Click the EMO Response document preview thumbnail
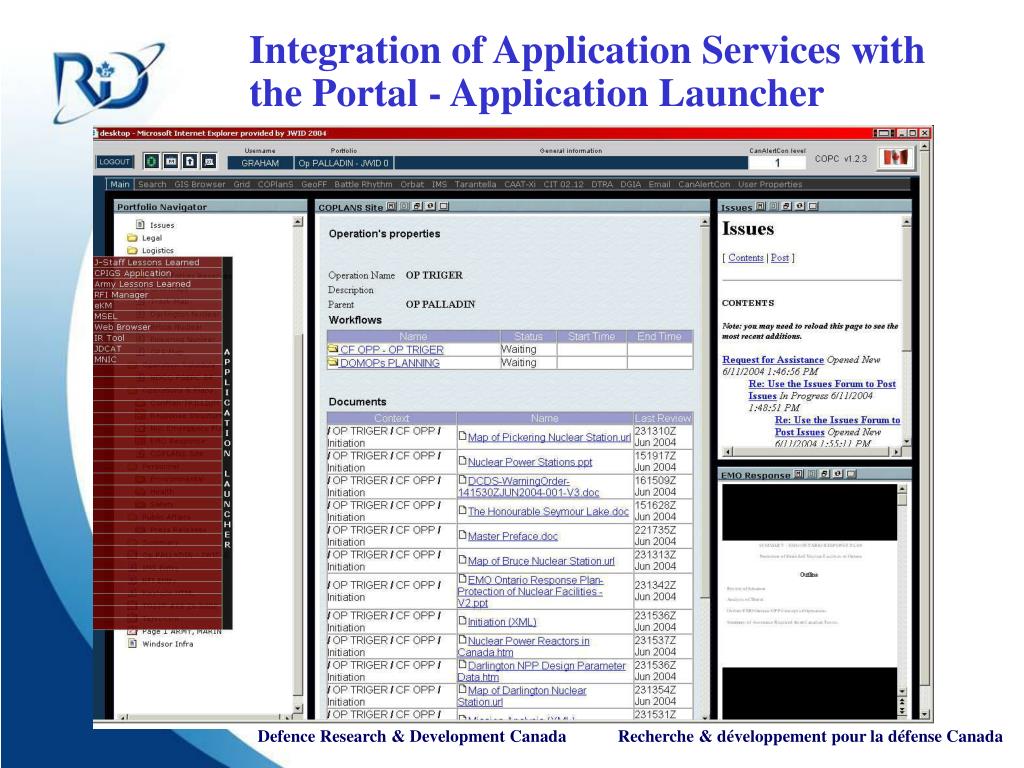The width and height of the screenshot is (1024, 768). pyautogui.click(x=809, y=601)
